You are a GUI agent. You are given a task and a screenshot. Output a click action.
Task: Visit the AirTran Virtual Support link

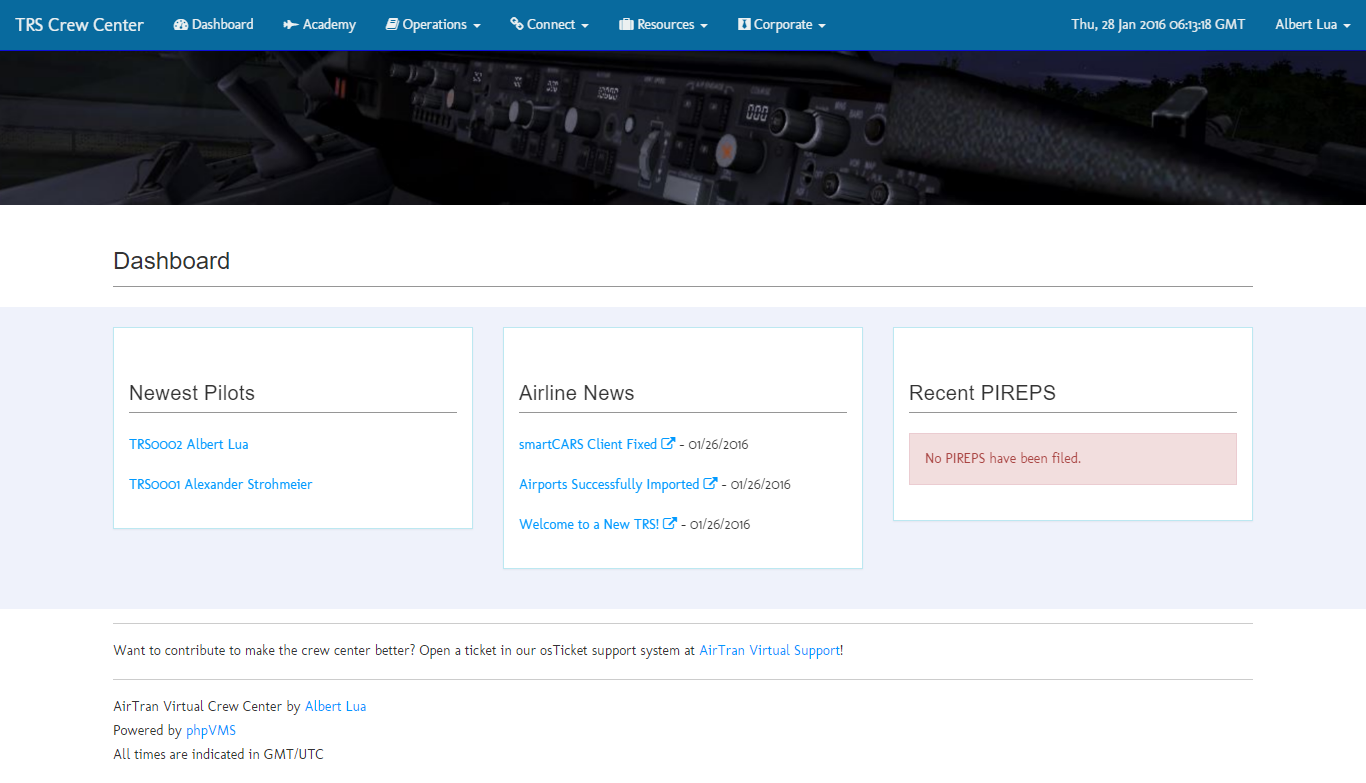pos(770,650)
